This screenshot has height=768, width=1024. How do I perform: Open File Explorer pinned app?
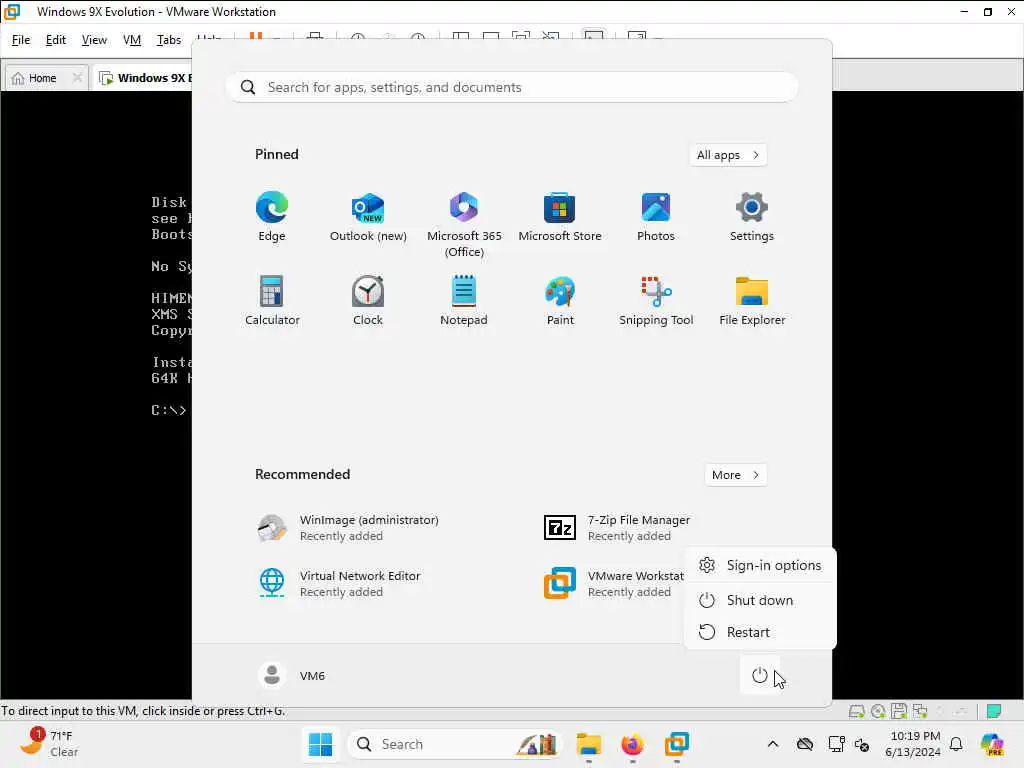(x=752, y=301)
